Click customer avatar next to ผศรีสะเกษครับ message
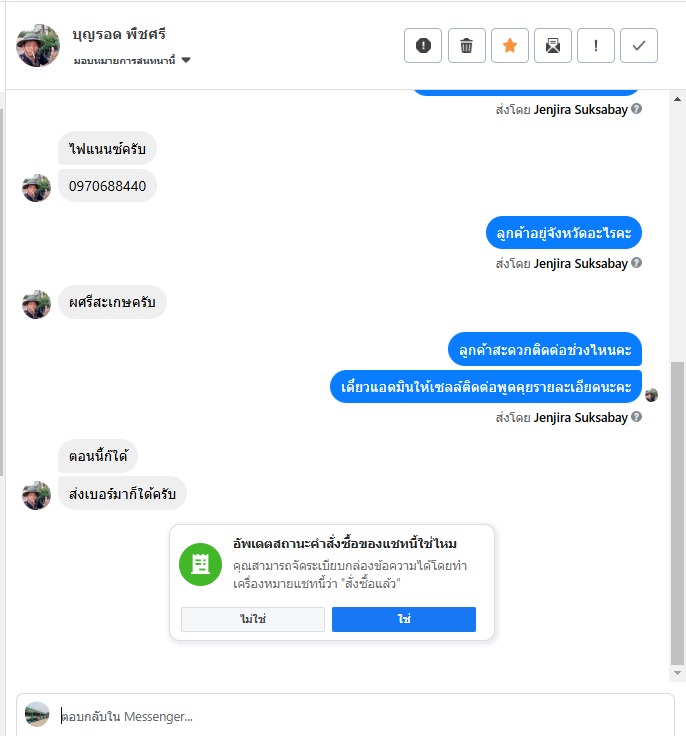Viewport: 686px width, 736px height. click(37, 304)
